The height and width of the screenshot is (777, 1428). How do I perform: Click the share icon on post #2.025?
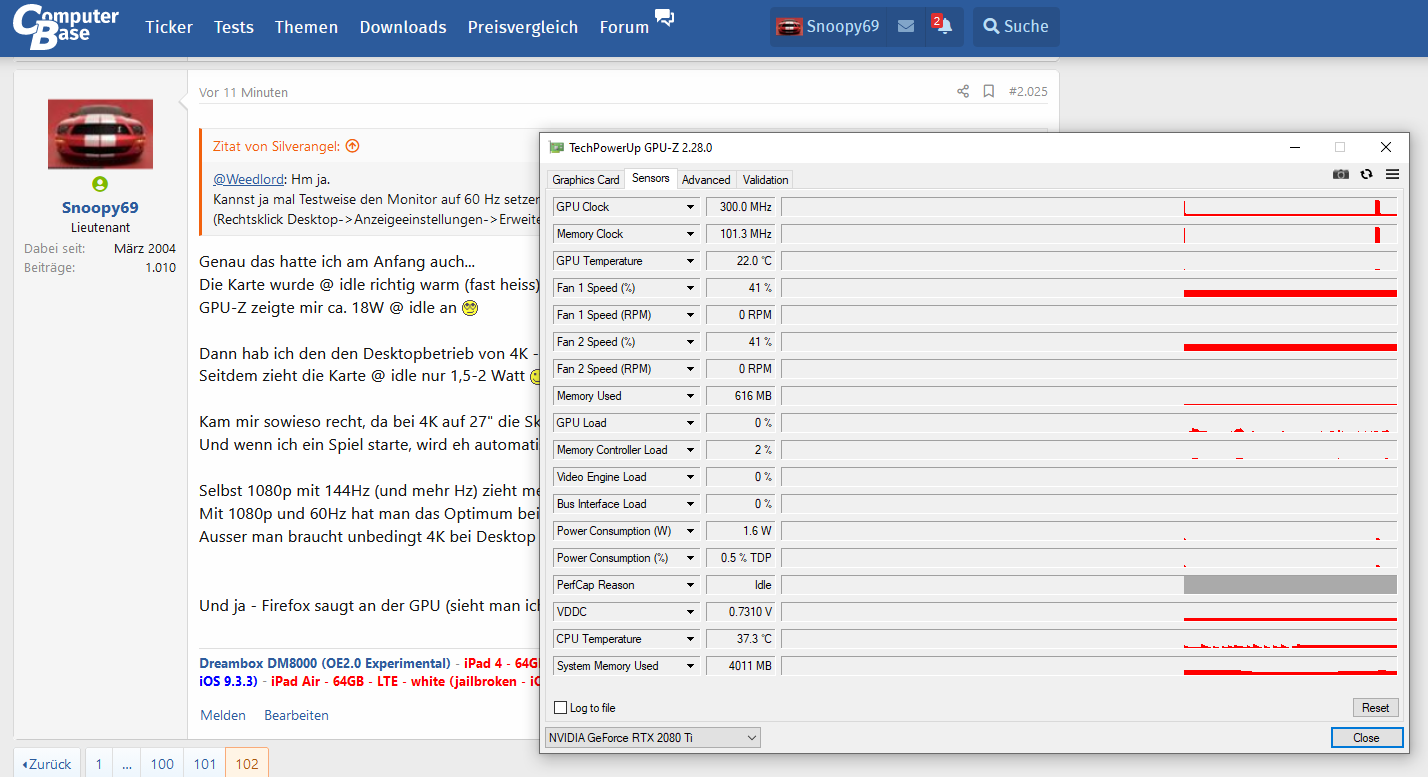[963, 92]
